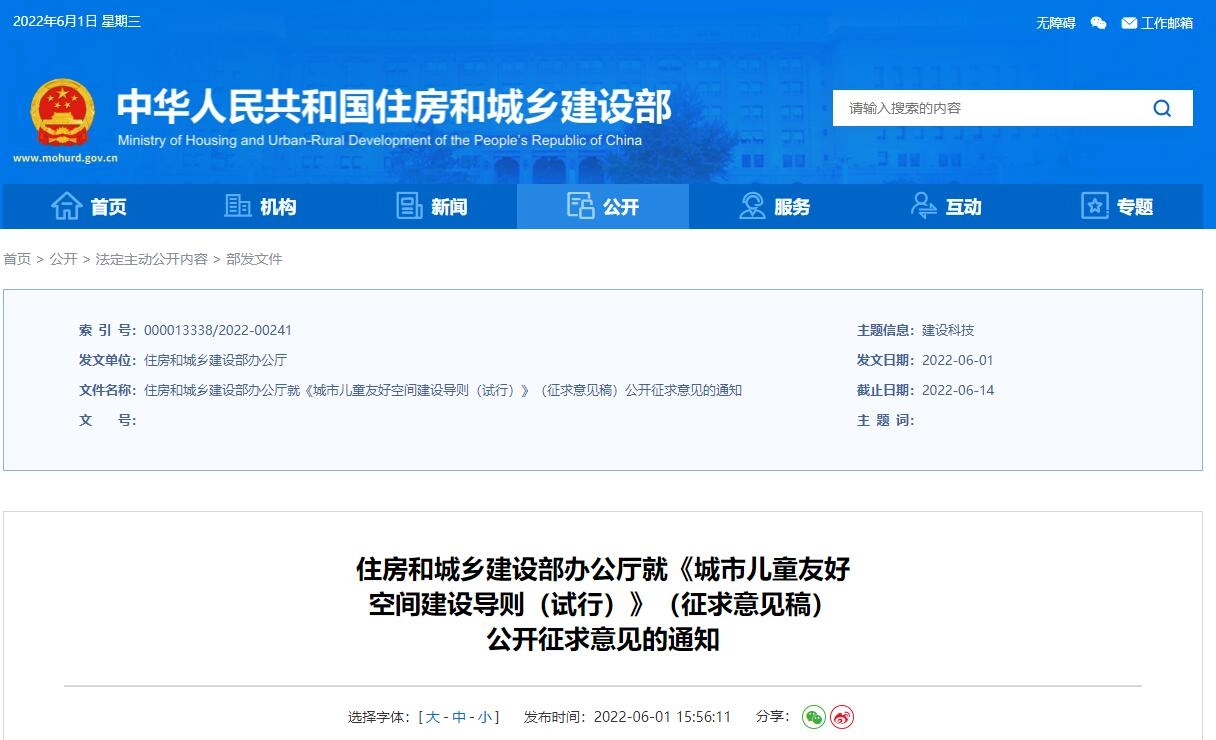1216x740 pixels.
Task: Click the person icon on the 服务 tab
Action: point(751,205)
